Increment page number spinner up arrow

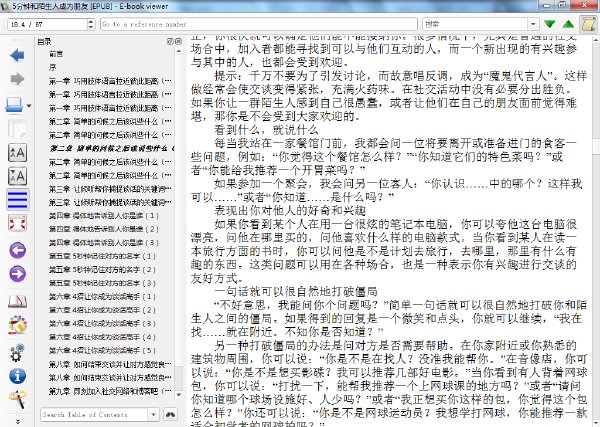click(91, 21)
